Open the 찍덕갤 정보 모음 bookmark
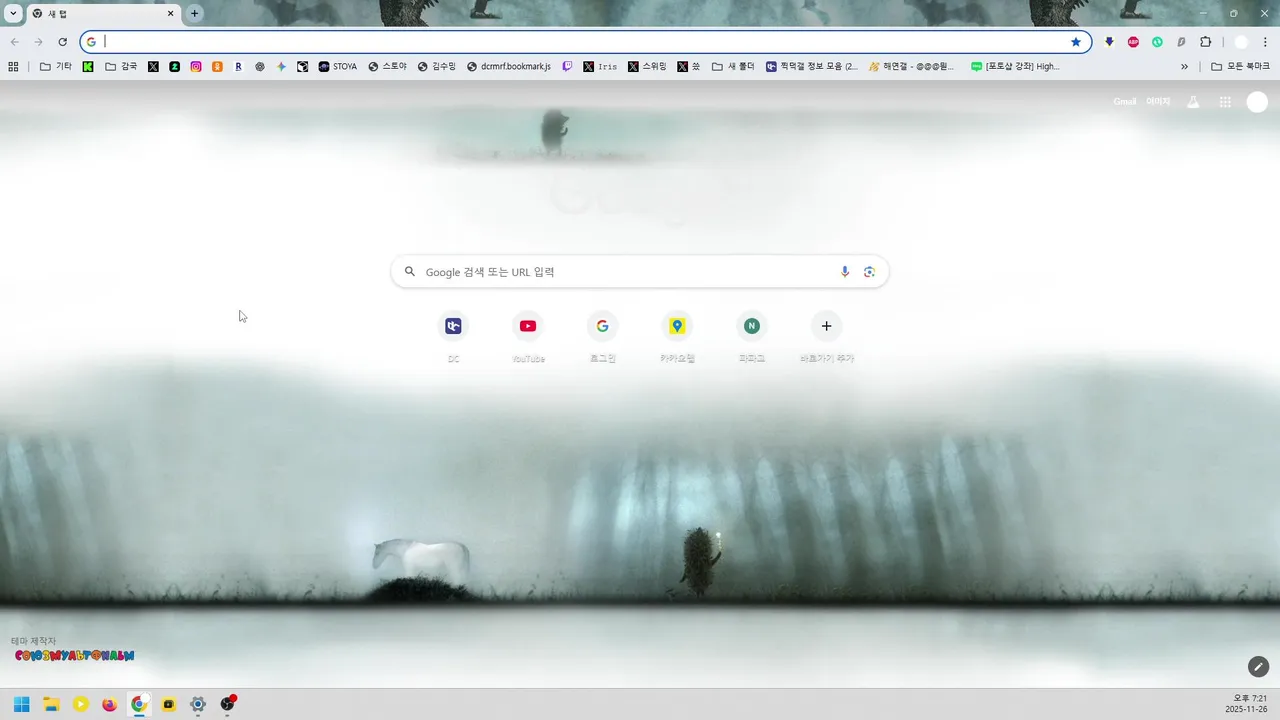The height and width of the screenshot is (720, 1280). coord(812,67)
